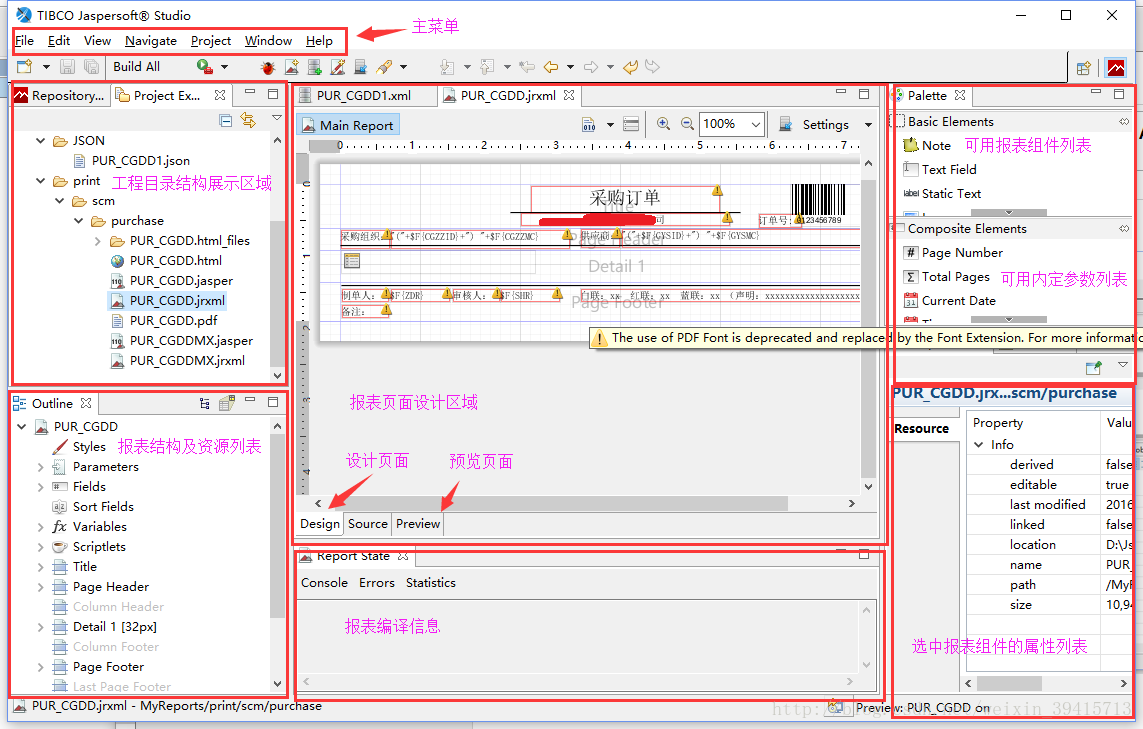Viewport: 1143px width, 729px height.
Task: Collapse the purchase folder
Action: (x=79, y=221)
